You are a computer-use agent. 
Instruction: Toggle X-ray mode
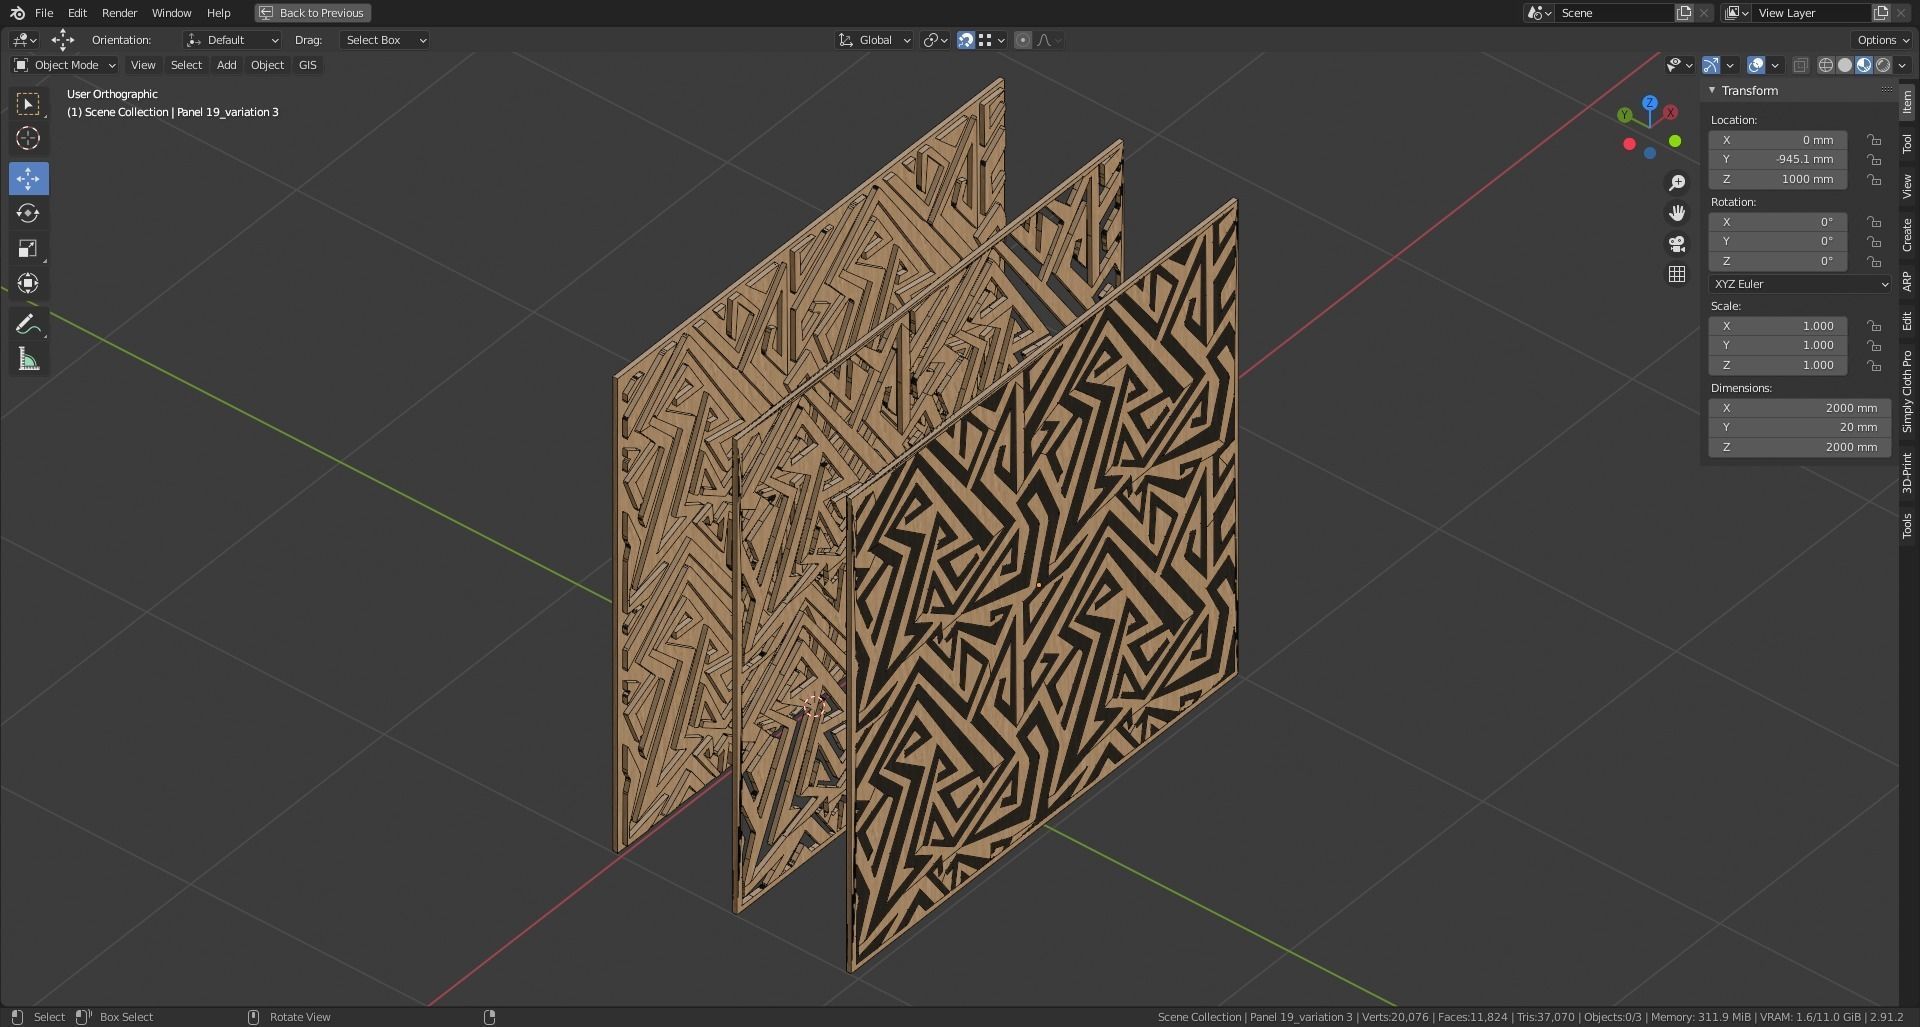[x=1800, y=65]
